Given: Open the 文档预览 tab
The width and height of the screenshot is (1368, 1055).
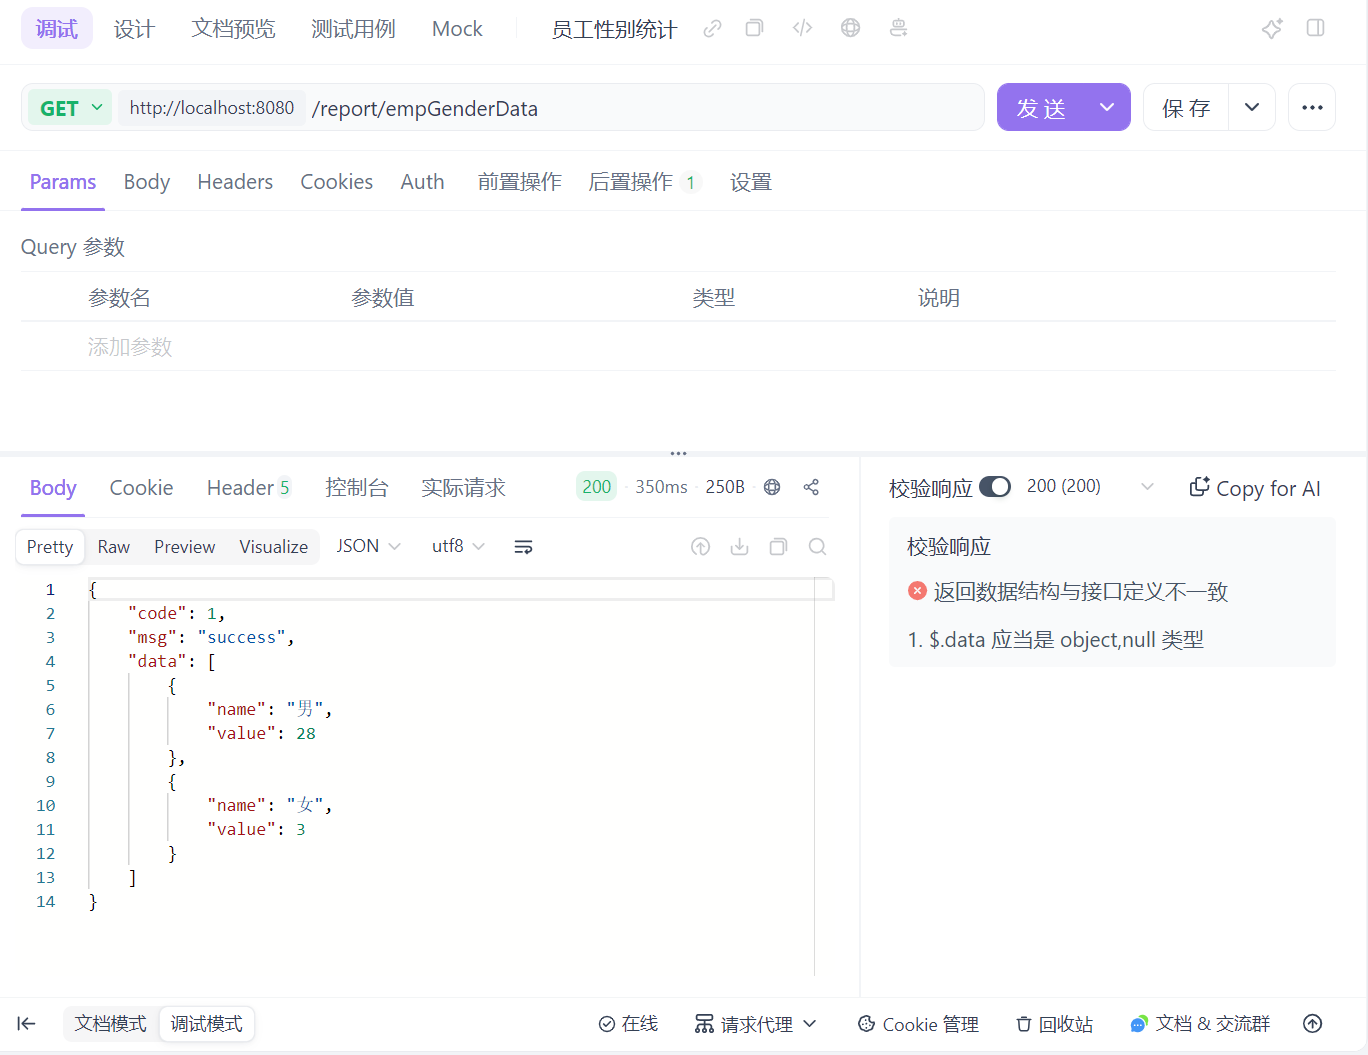Looking at the screenshot, I should [233, 29].
